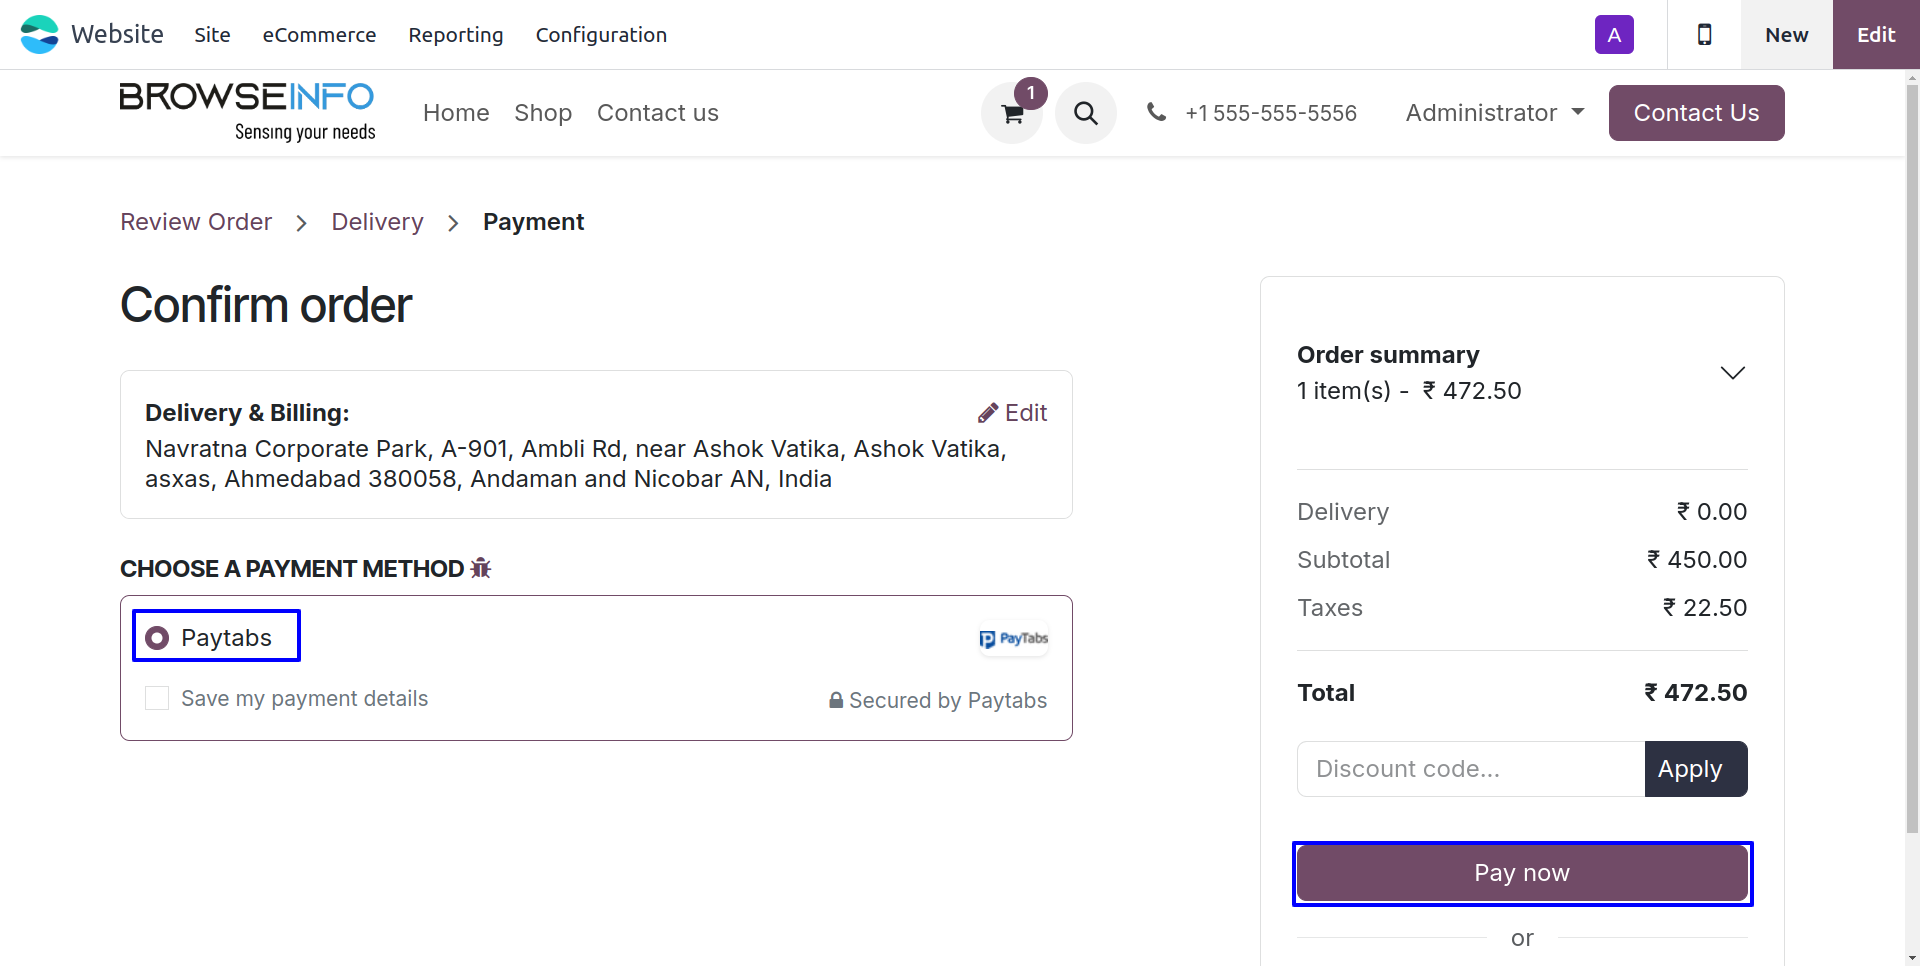1920x966 pixels.
Task: Go back to Review Order step
Action: point(196,222)
